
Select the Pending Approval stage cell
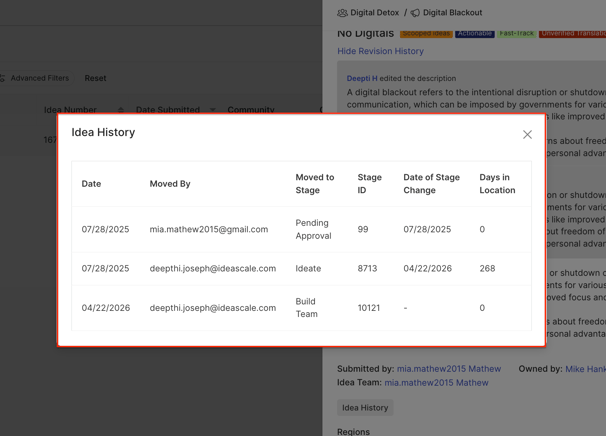(313, 229)
